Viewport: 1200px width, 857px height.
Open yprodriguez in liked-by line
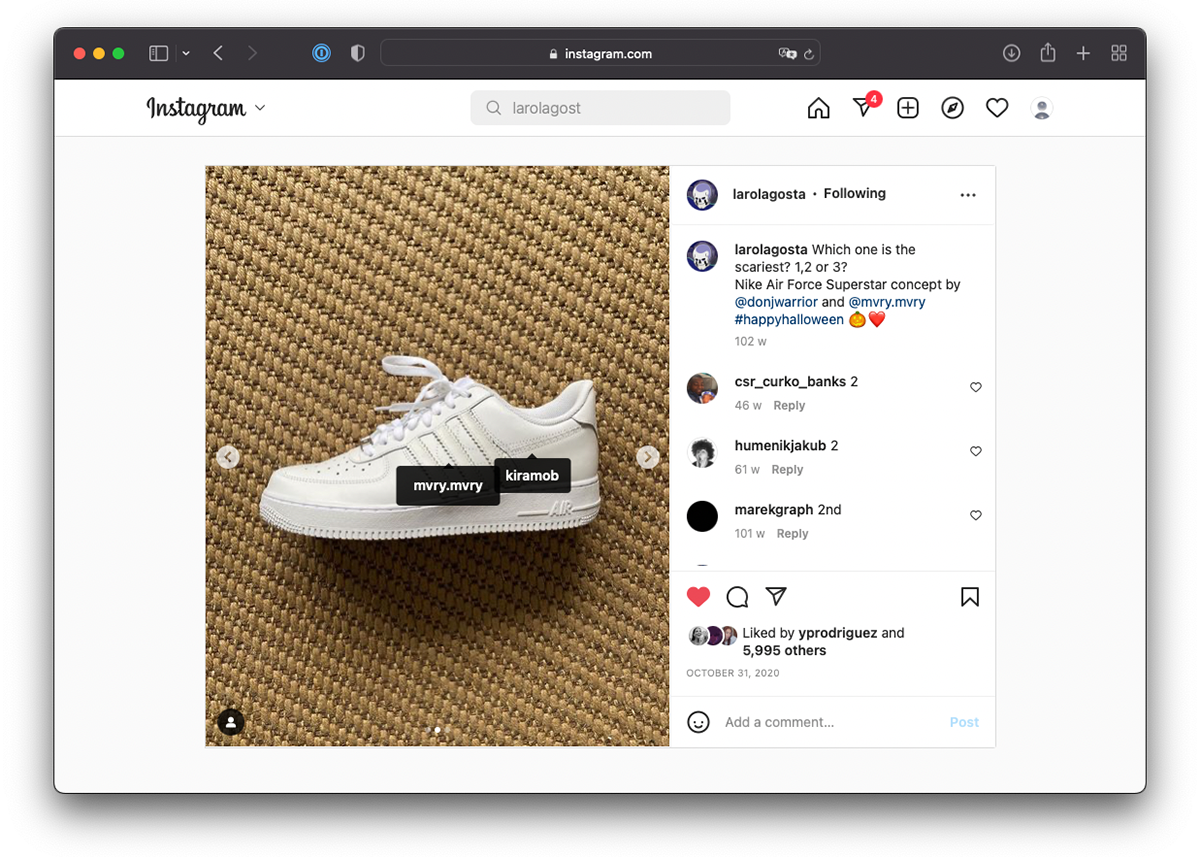[838, 632]
